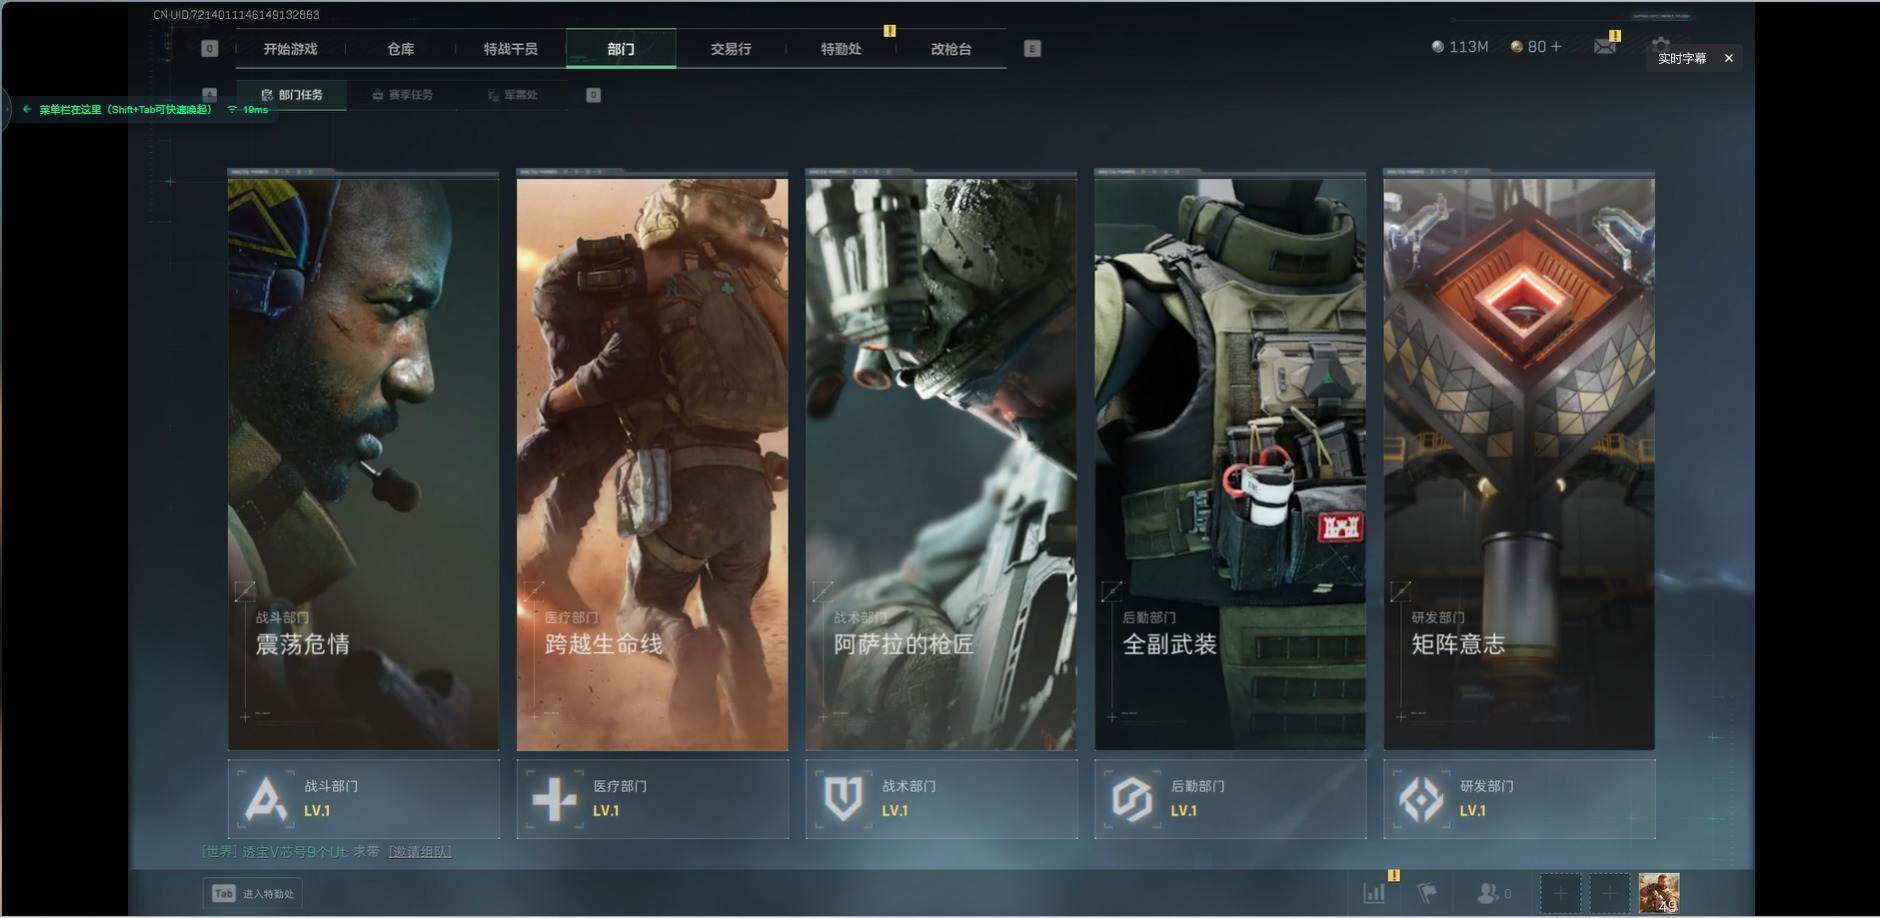Screen dimensions: 1880x918
Task: Open the 矩阵意志 mission card
Action: coord(1519,460)
